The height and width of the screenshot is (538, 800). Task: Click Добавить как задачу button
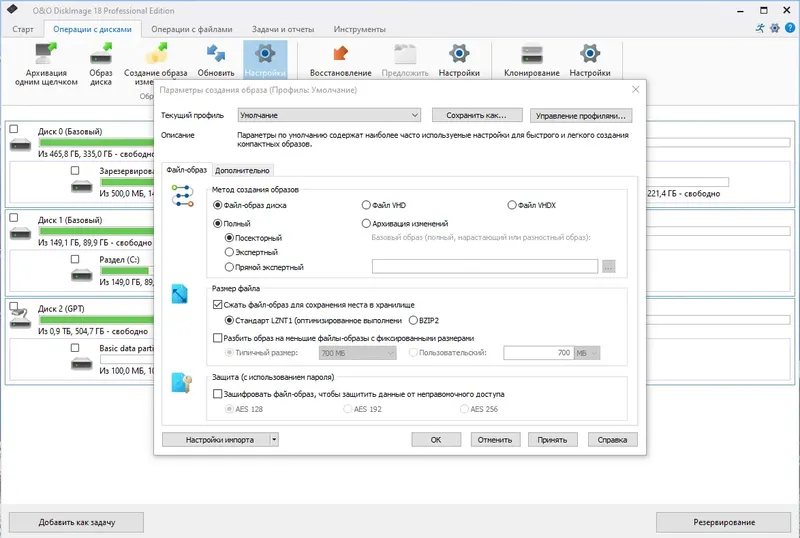77,522
